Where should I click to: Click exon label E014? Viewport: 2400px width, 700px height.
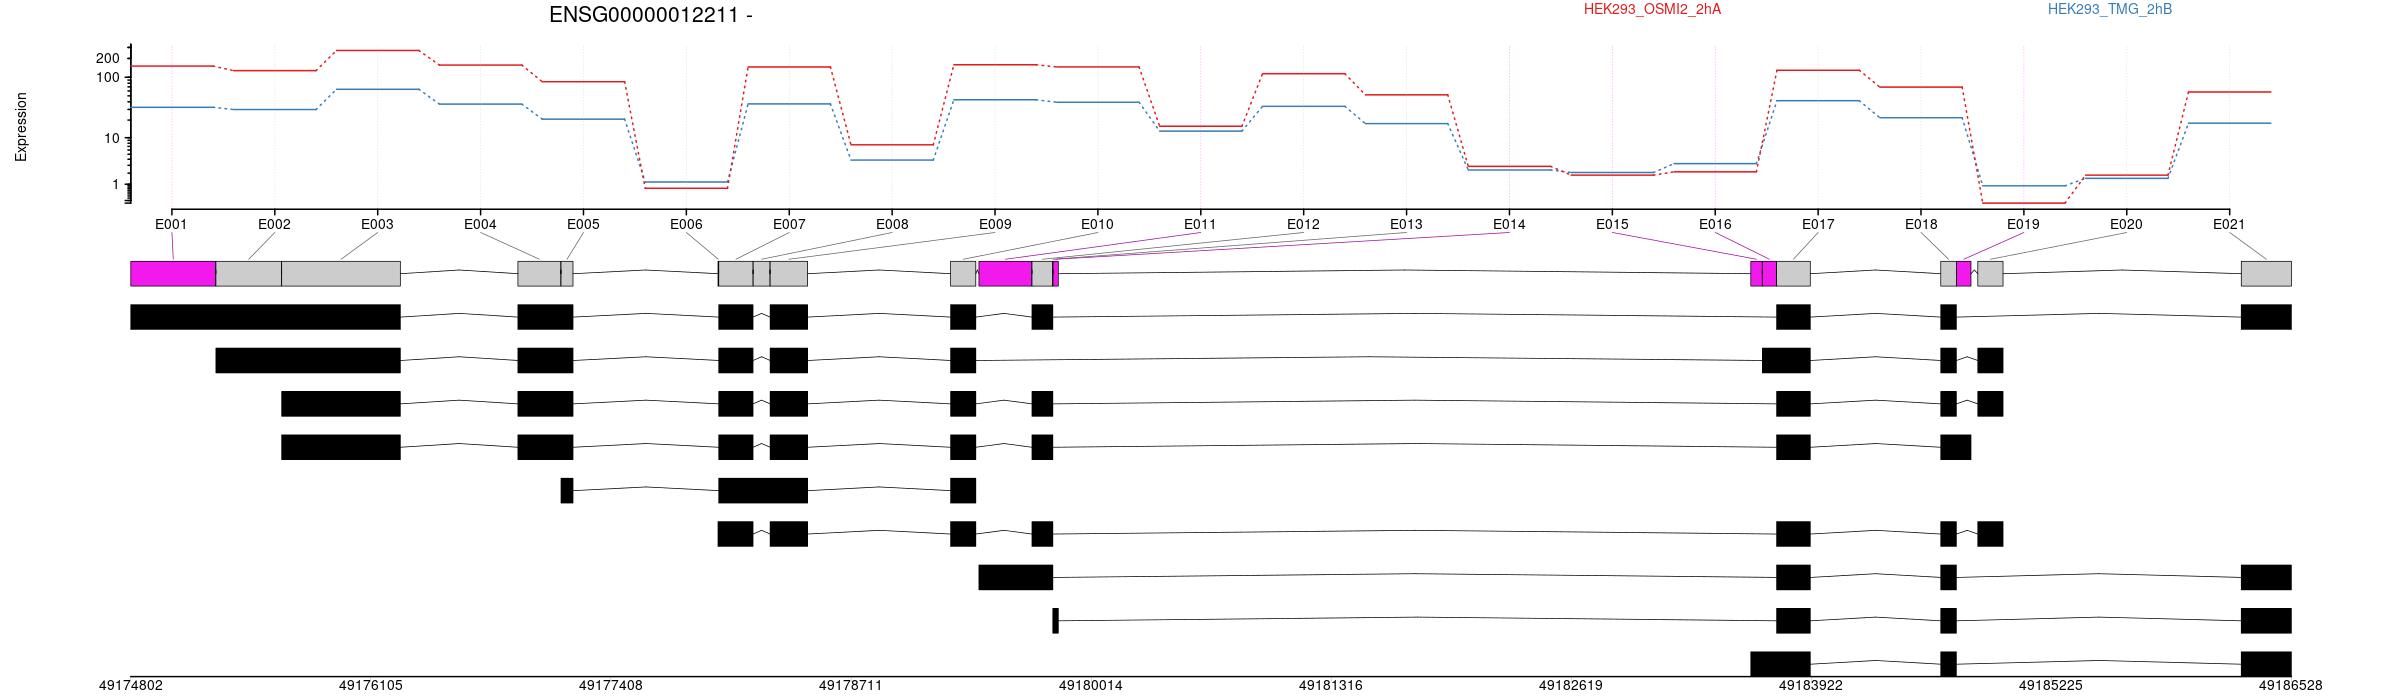point(1509,224)
